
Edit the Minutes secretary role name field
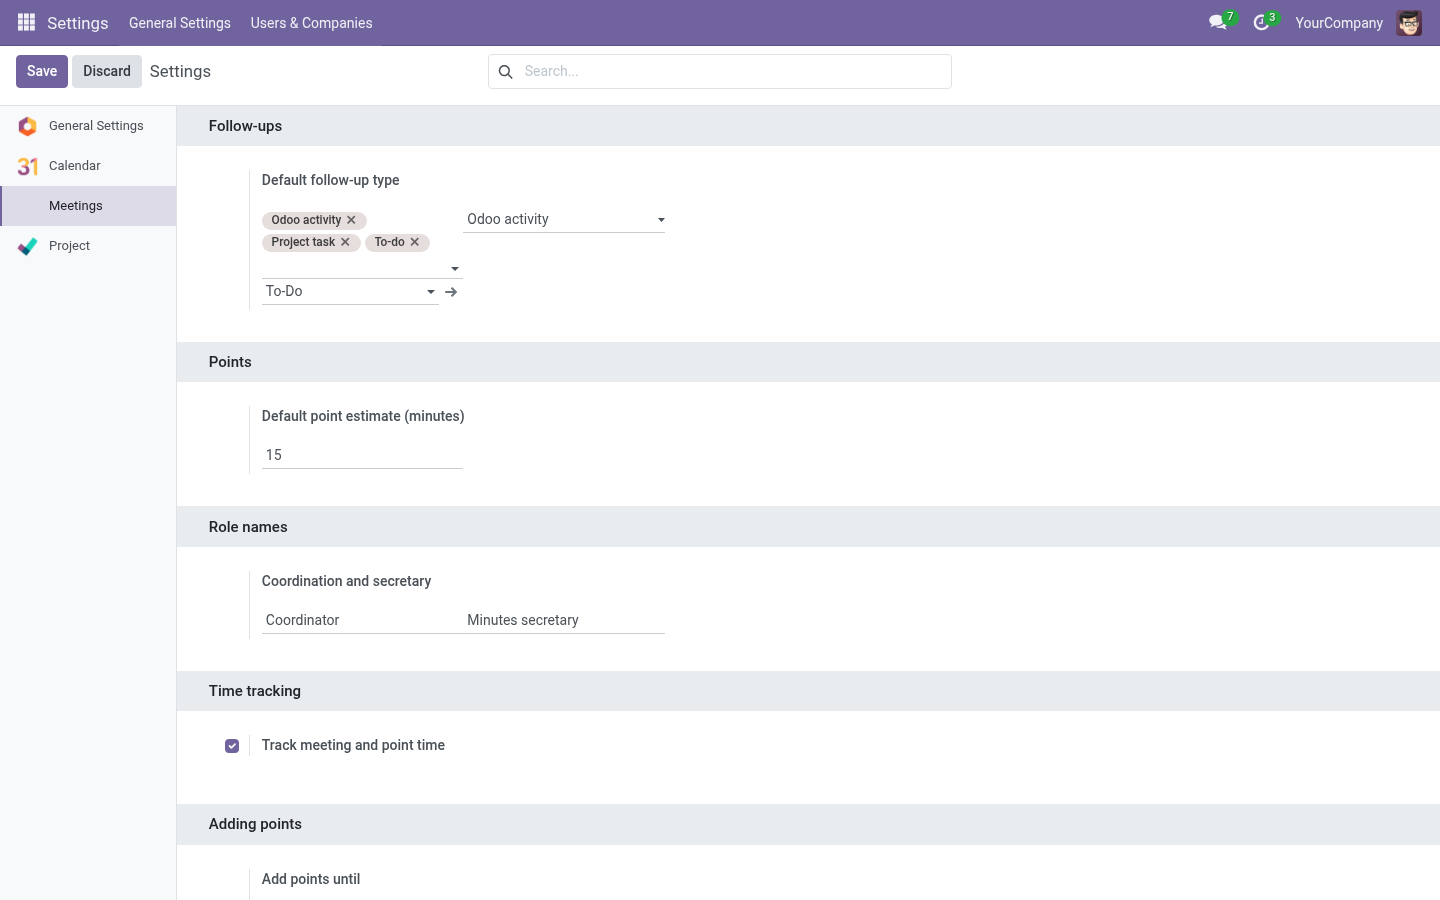coord(564,620)
